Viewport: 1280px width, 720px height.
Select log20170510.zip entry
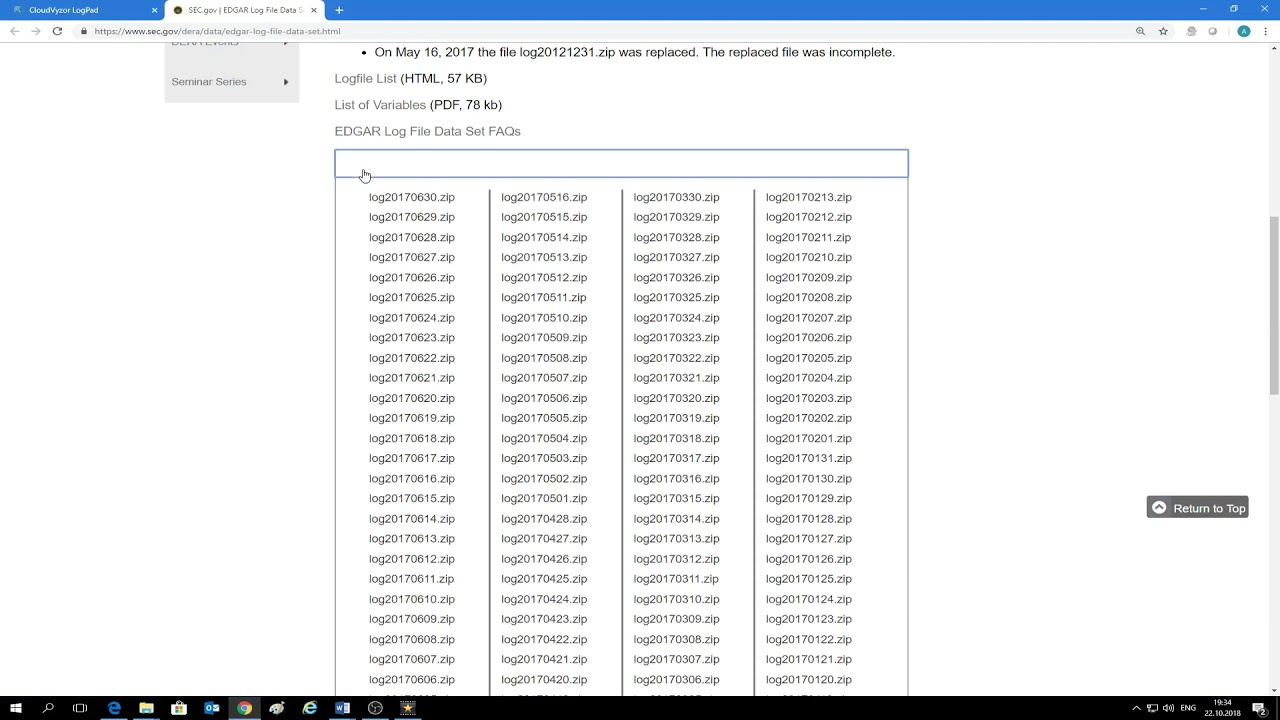[544, 318]
